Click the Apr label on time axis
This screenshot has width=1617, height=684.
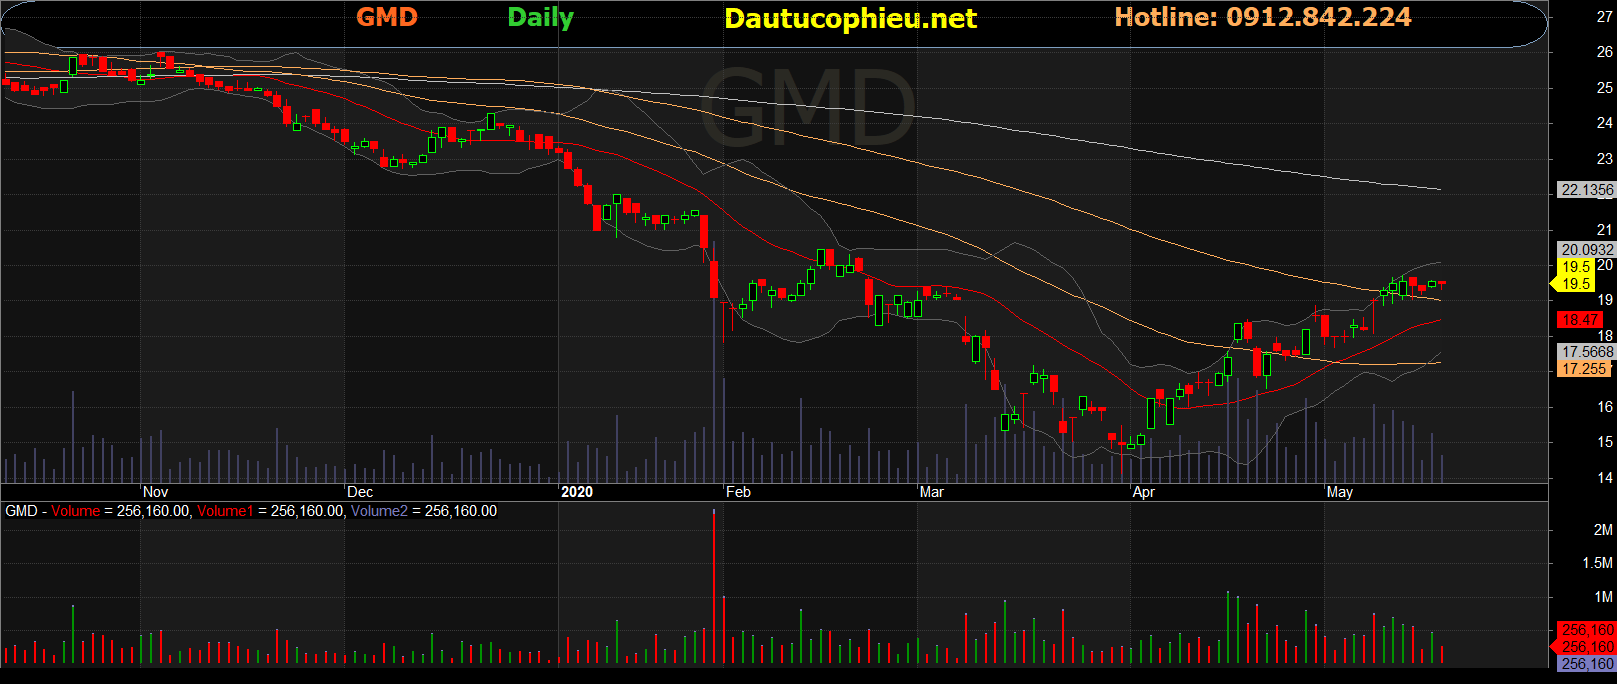pyautogui.click(x=1143, y=492)
